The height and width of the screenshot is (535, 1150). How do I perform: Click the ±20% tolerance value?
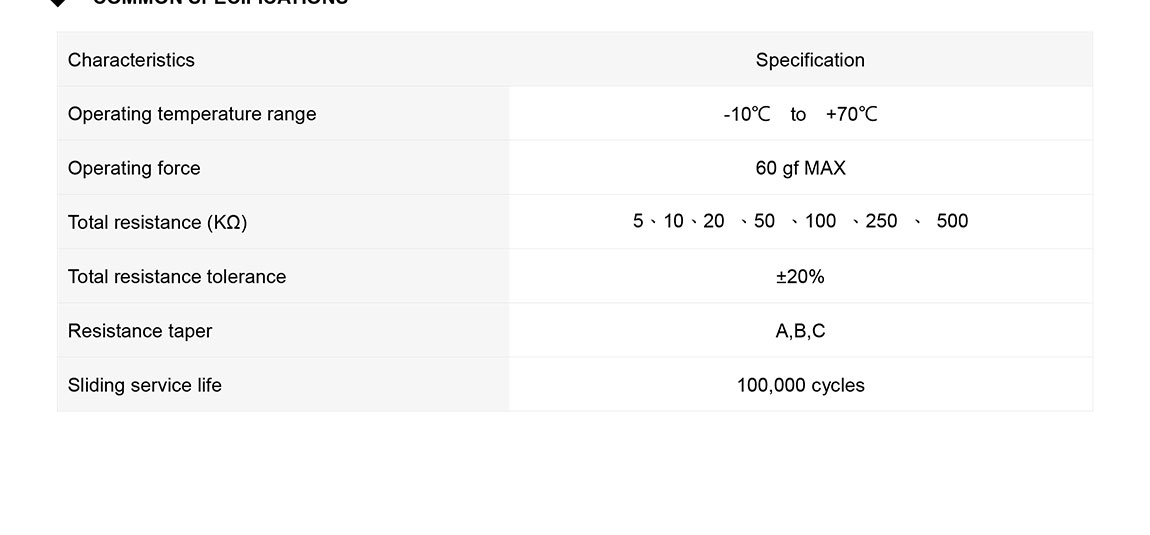(800, 277)
